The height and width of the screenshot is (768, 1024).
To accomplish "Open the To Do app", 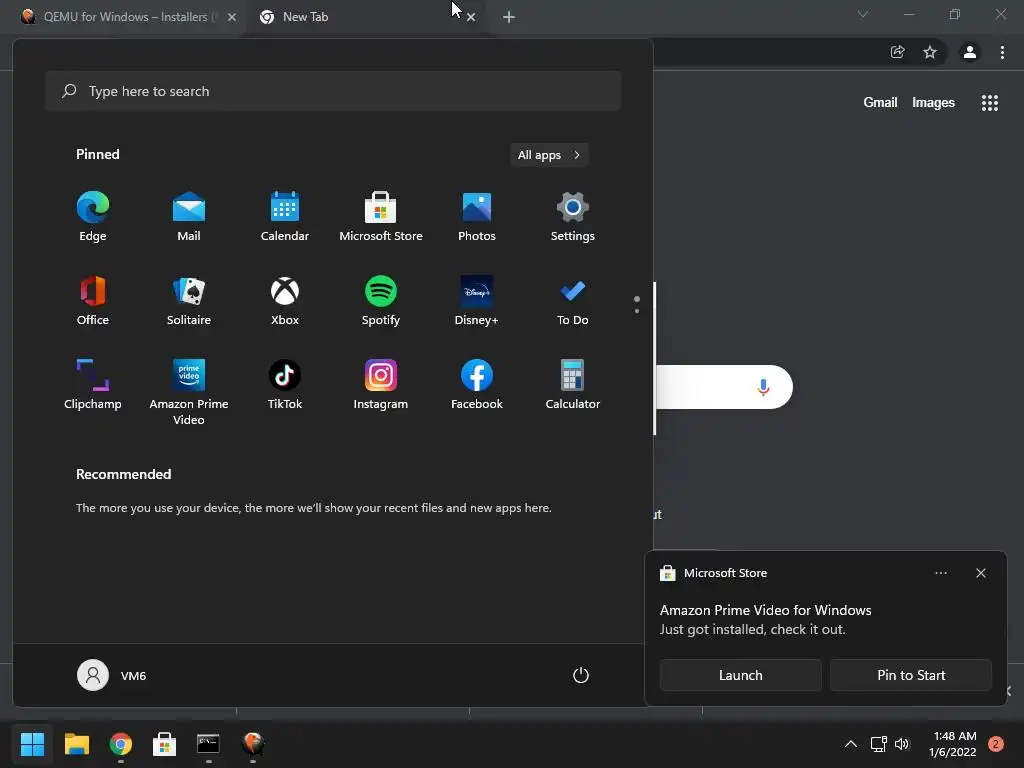I will [573, 301].
